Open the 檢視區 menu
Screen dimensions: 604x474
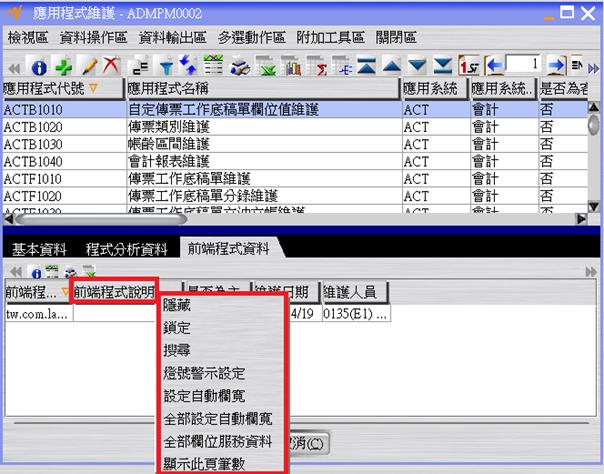click(28, 37)
